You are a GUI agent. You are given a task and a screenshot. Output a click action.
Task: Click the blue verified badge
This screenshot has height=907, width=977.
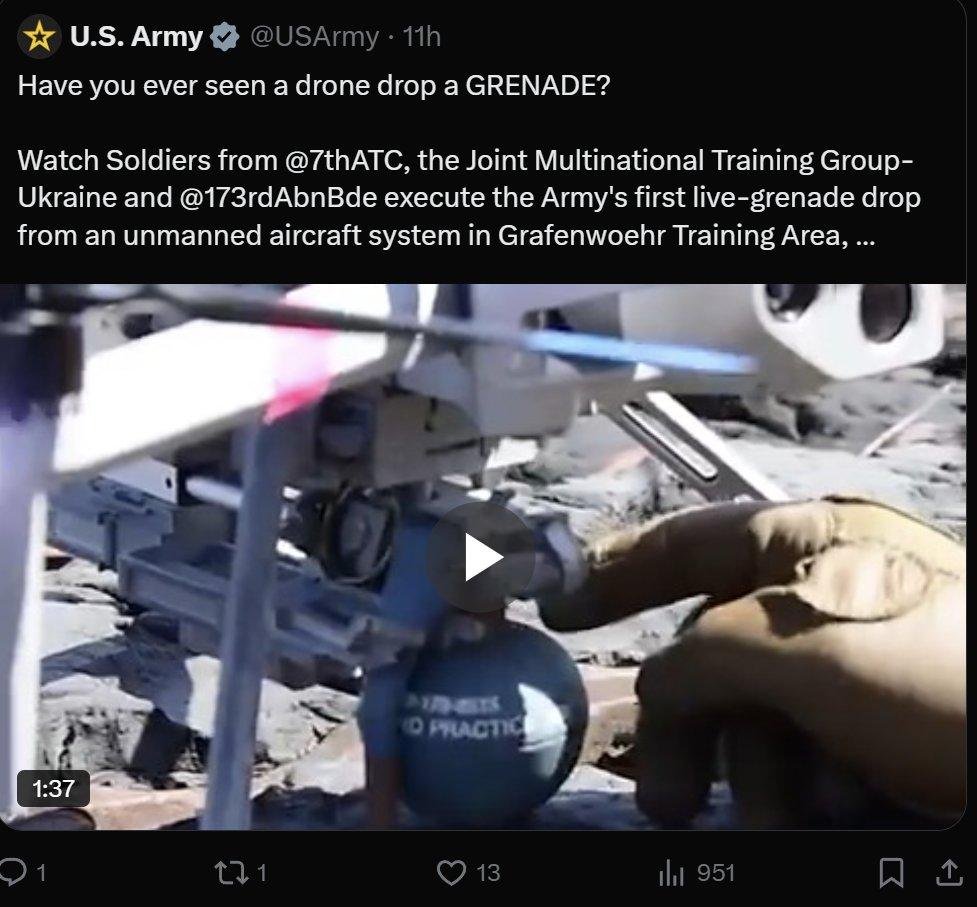(x=224, y=37)
